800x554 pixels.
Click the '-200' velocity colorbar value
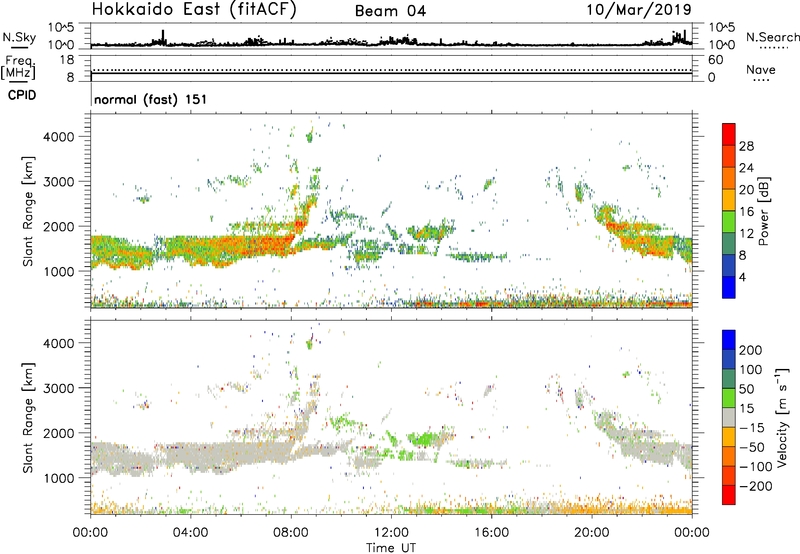tap(756, 486)
